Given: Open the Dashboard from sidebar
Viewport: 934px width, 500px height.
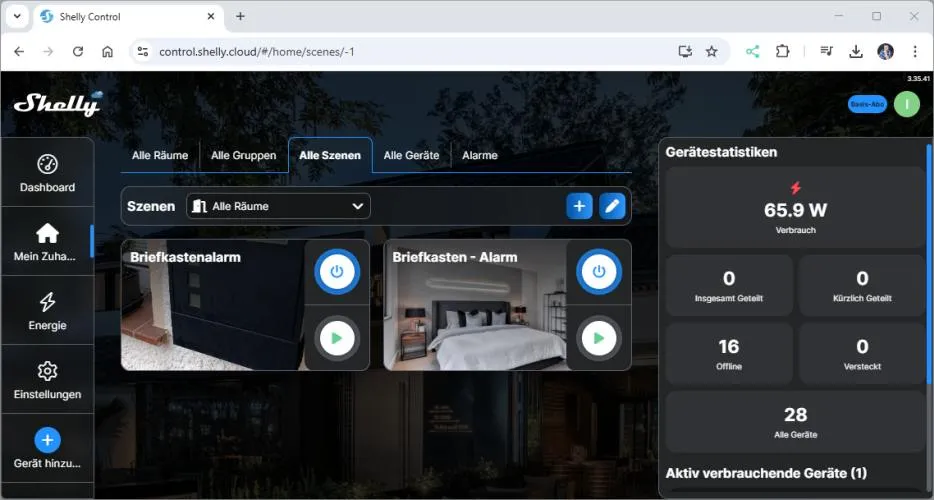Looking at the screenshot, I should (47, 173).
